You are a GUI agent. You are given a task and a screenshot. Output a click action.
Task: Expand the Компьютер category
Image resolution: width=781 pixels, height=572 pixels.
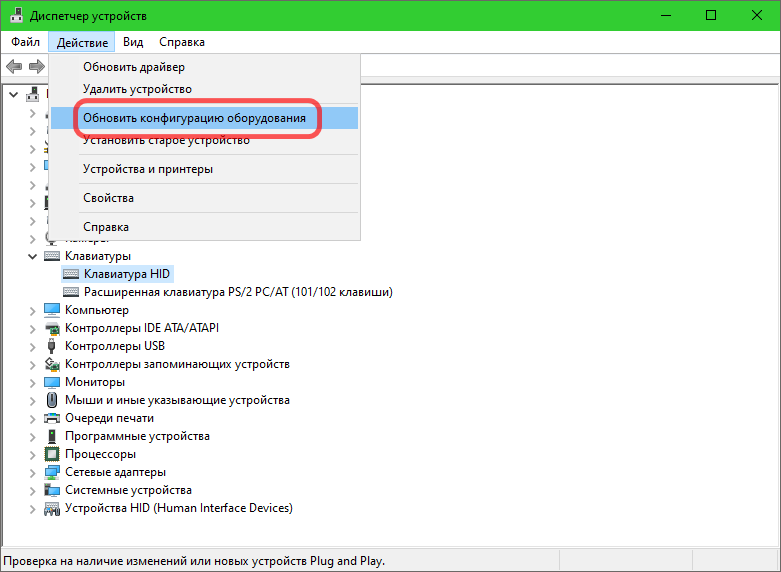point(32,310)
